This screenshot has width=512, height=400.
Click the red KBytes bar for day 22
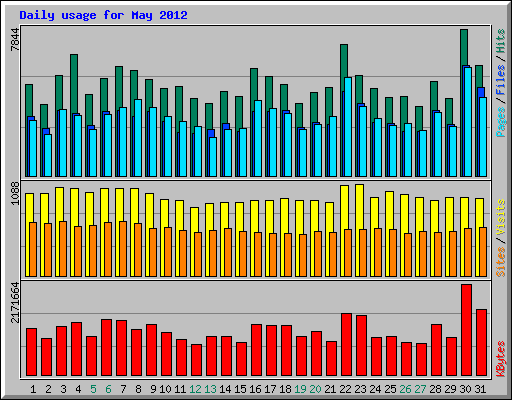[x=346, y=345]
